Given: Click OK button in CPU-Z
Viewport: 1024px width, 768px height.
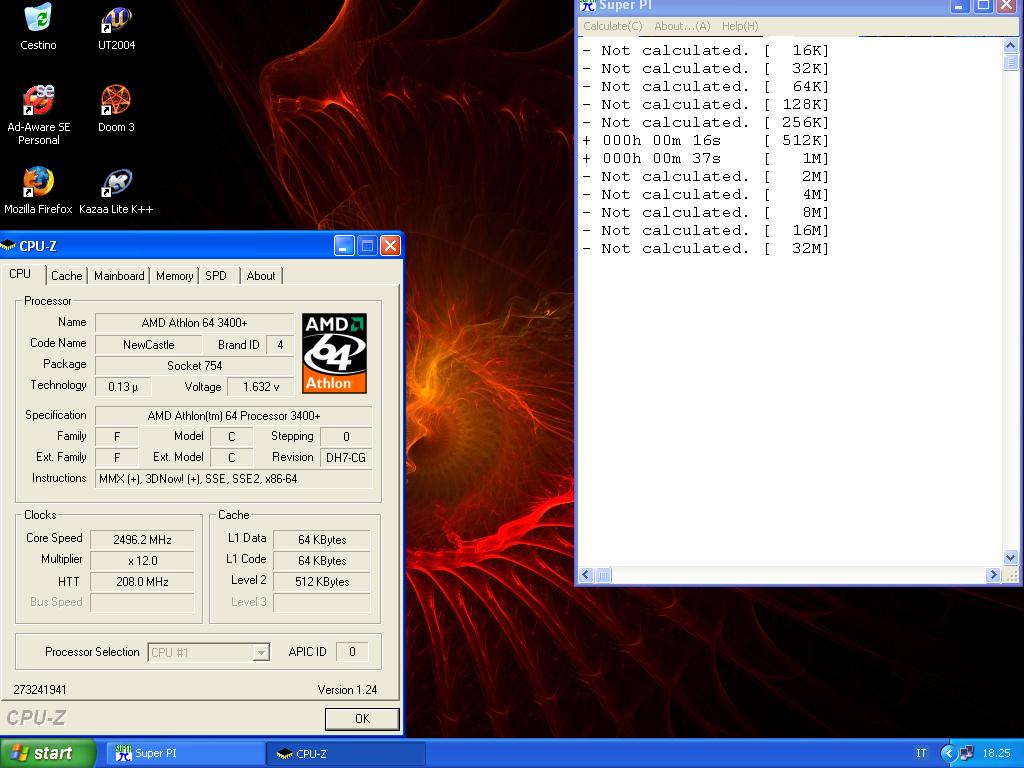Looking at the screenshot, I should coord(362,718).
